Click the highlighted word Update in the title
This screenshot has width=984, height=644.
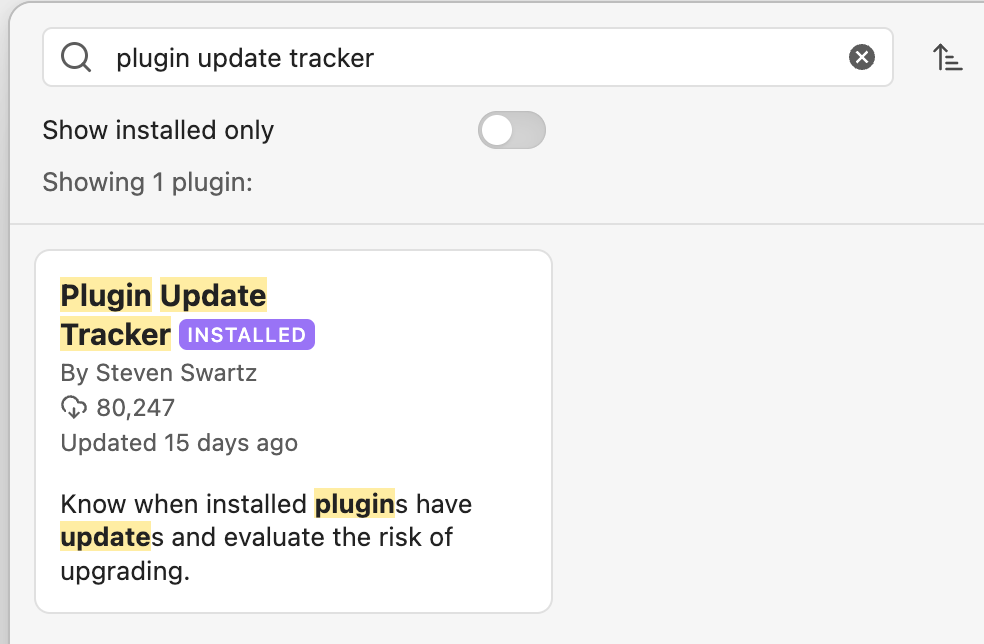213,296
